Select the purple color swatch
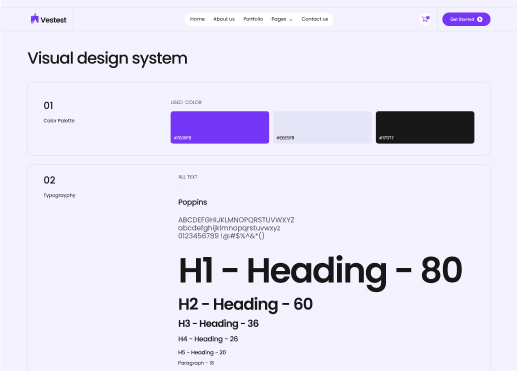The height and width of the screenshot is (371, 517). 220,127
